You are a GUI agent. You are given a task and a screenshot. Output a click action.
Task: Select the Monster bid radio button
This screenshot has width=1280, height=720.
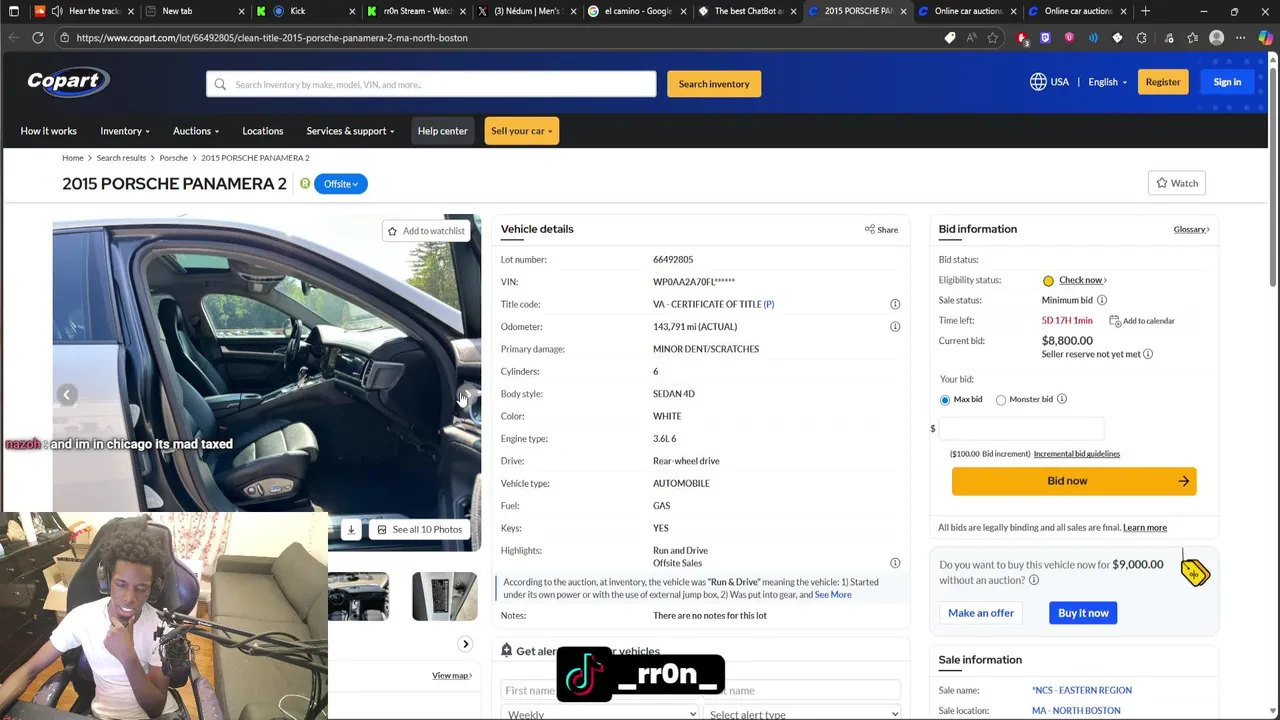[1001, 400]
